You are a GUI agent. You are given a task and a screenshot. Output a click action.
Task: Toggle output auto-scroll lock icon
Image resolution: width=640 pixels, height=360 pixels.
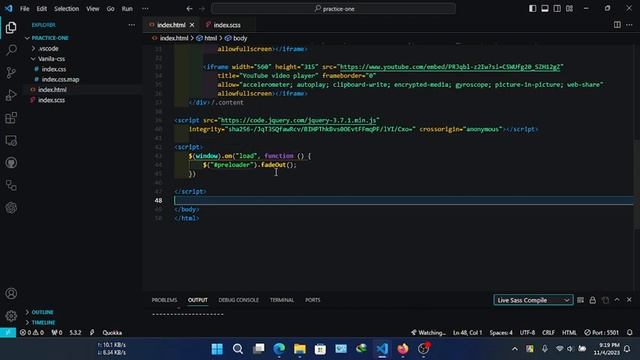click(593, 300)
